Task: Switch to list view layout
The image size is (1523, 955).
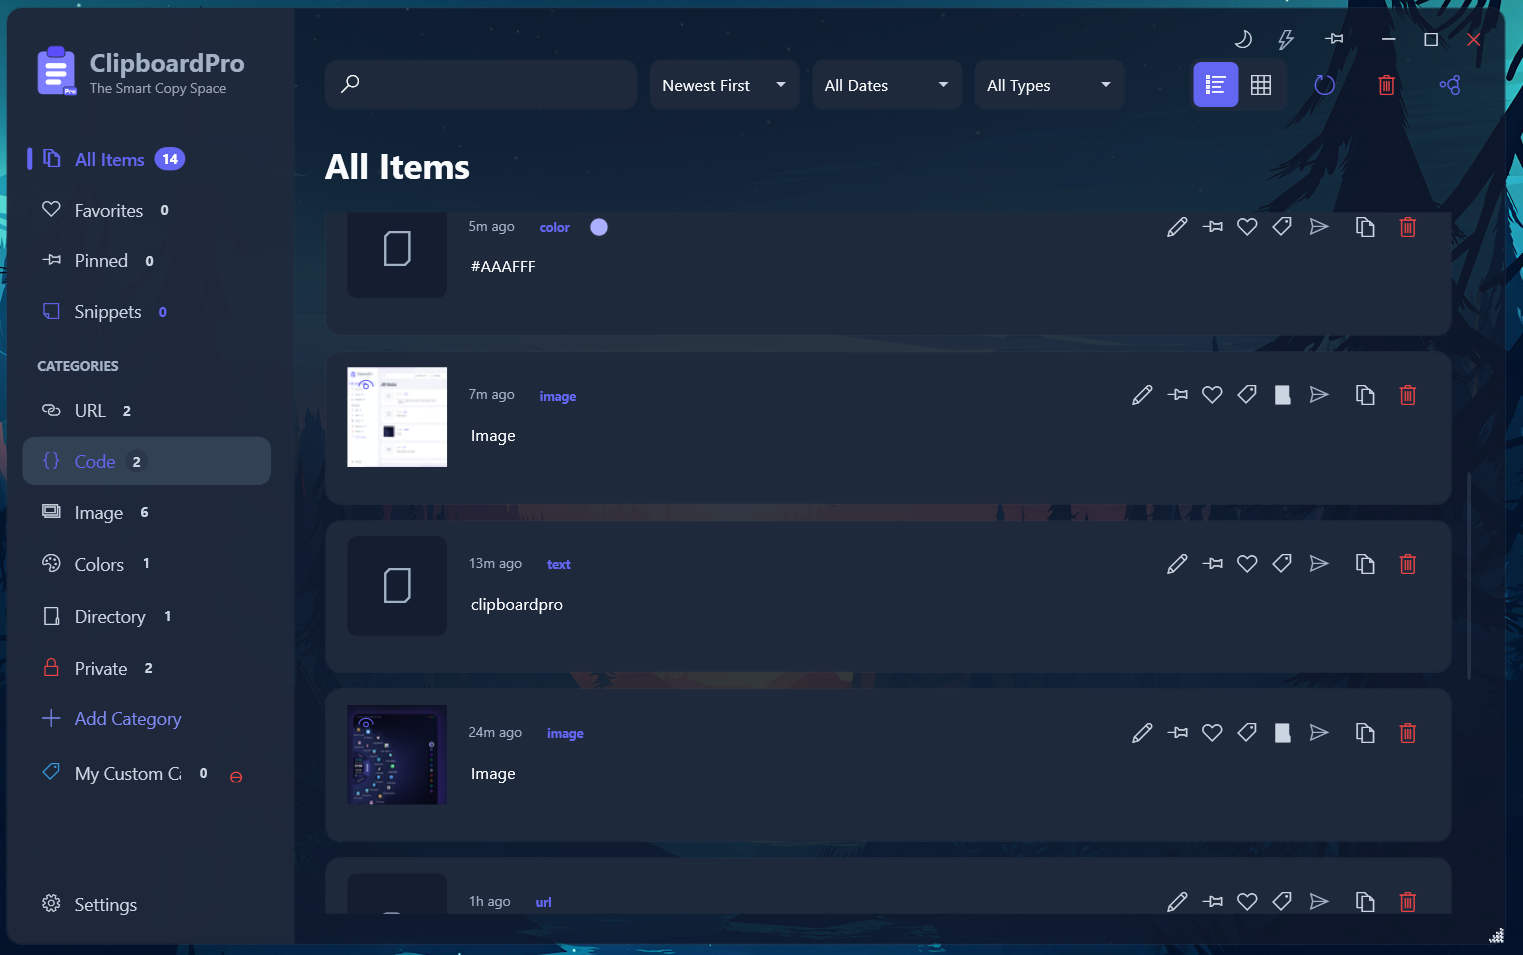Action: (1216, 85)
